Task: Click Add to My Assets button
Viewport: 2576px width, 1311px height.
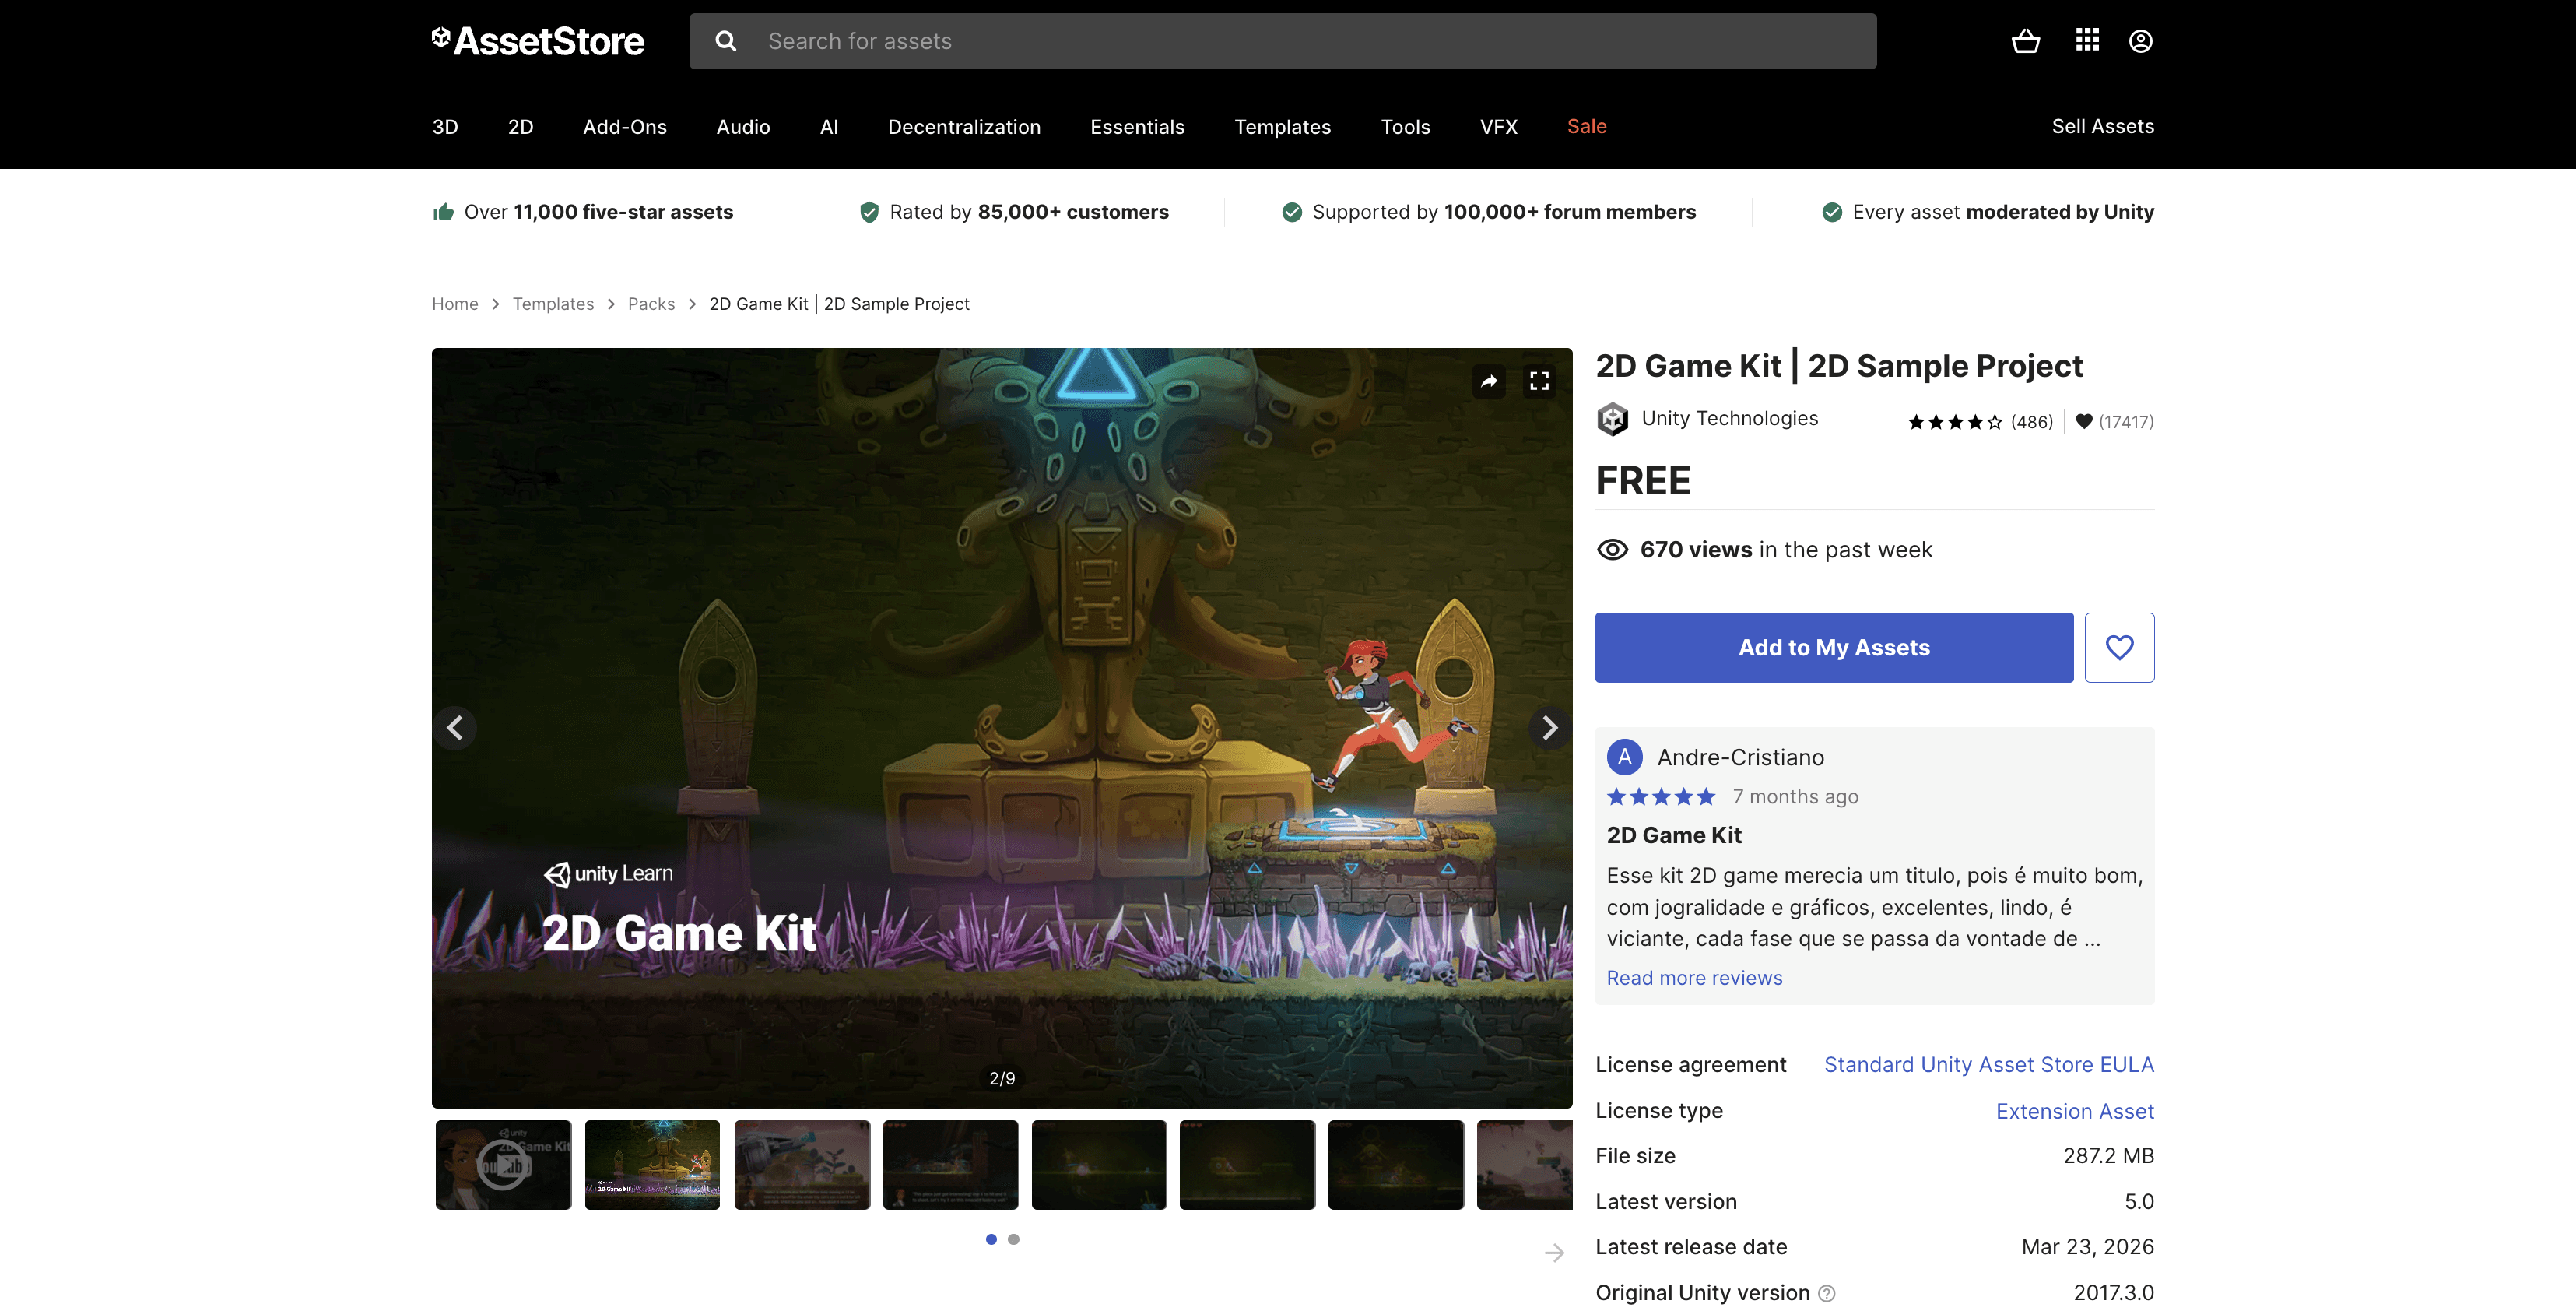Action: [x=1834, y=647]
